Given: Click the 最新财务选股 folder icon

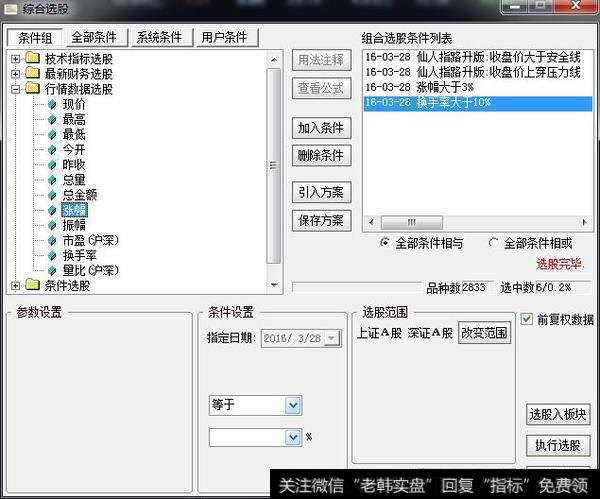Looking at the screenshot, I should (x=33, y=73).
